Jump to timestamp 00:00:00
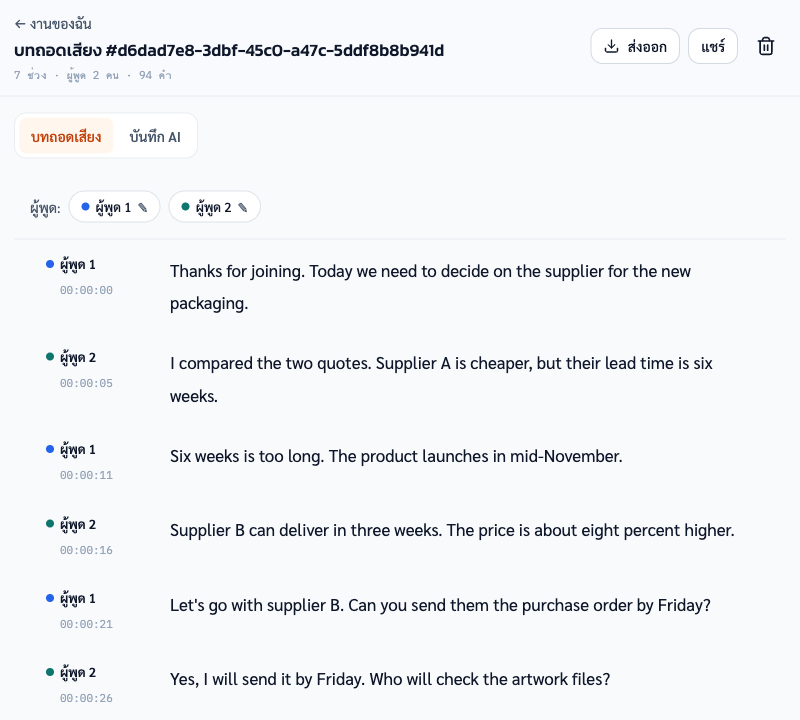 [x=86, y=290]
